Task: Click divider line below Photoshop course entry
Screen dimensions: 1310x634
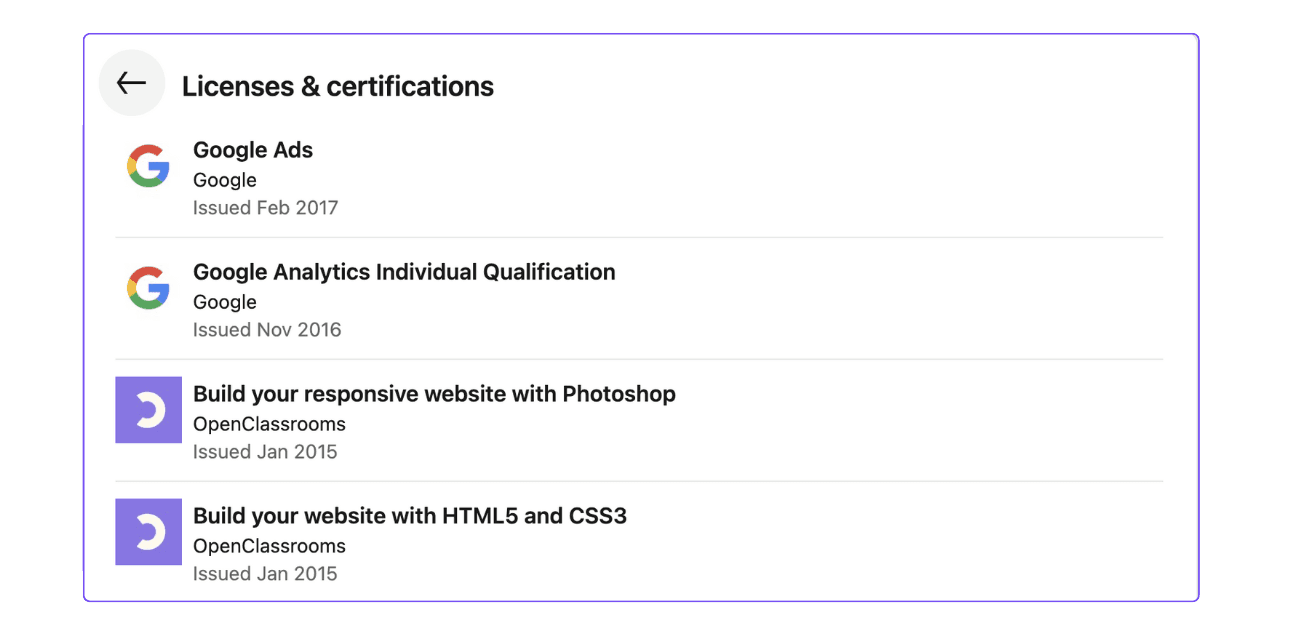Action: pyautogui.click(x=639, y=481)
